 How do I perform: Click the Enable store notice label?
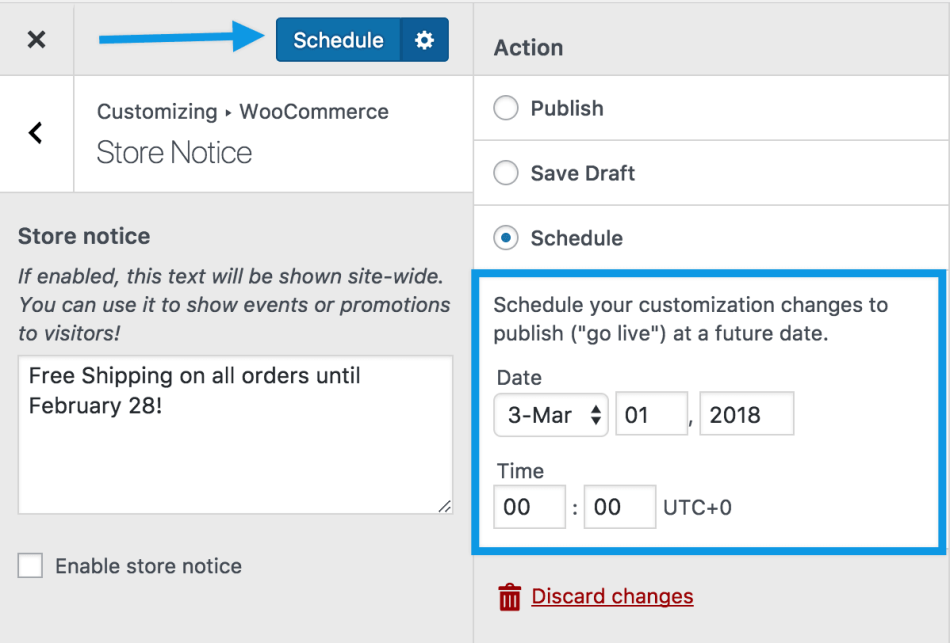148,566
